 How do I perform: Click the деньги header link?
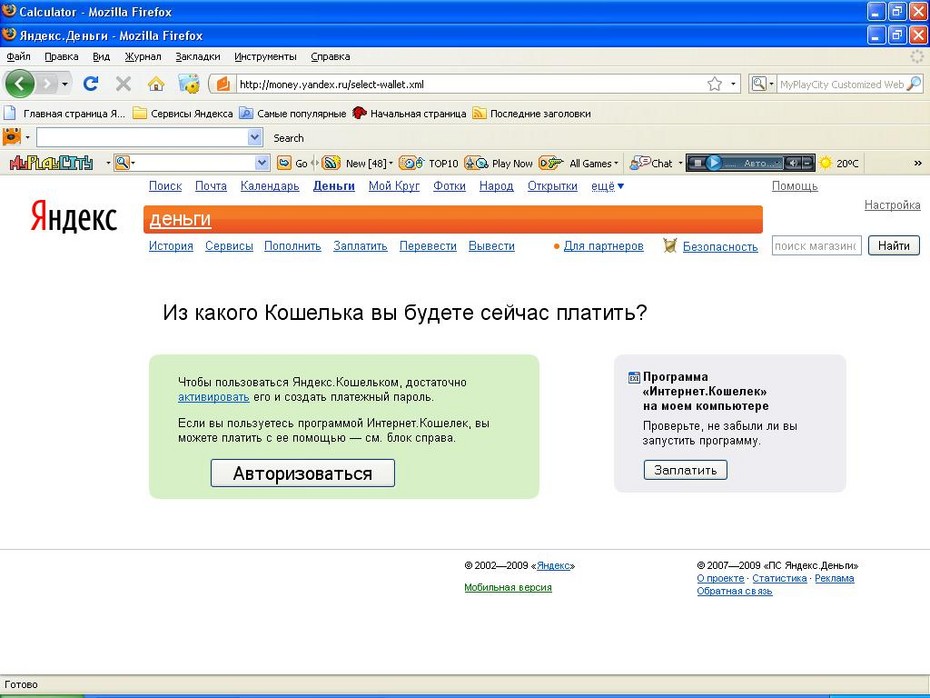pyautogui.click(x=180, y=219)
